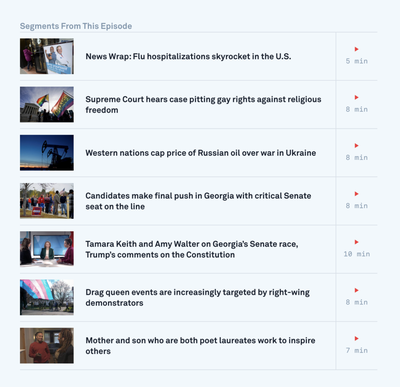Click the studio panel discussion thumbnail
Image resolution: width=400 pixels, height=387 pixels.
(x=47, y=249)
